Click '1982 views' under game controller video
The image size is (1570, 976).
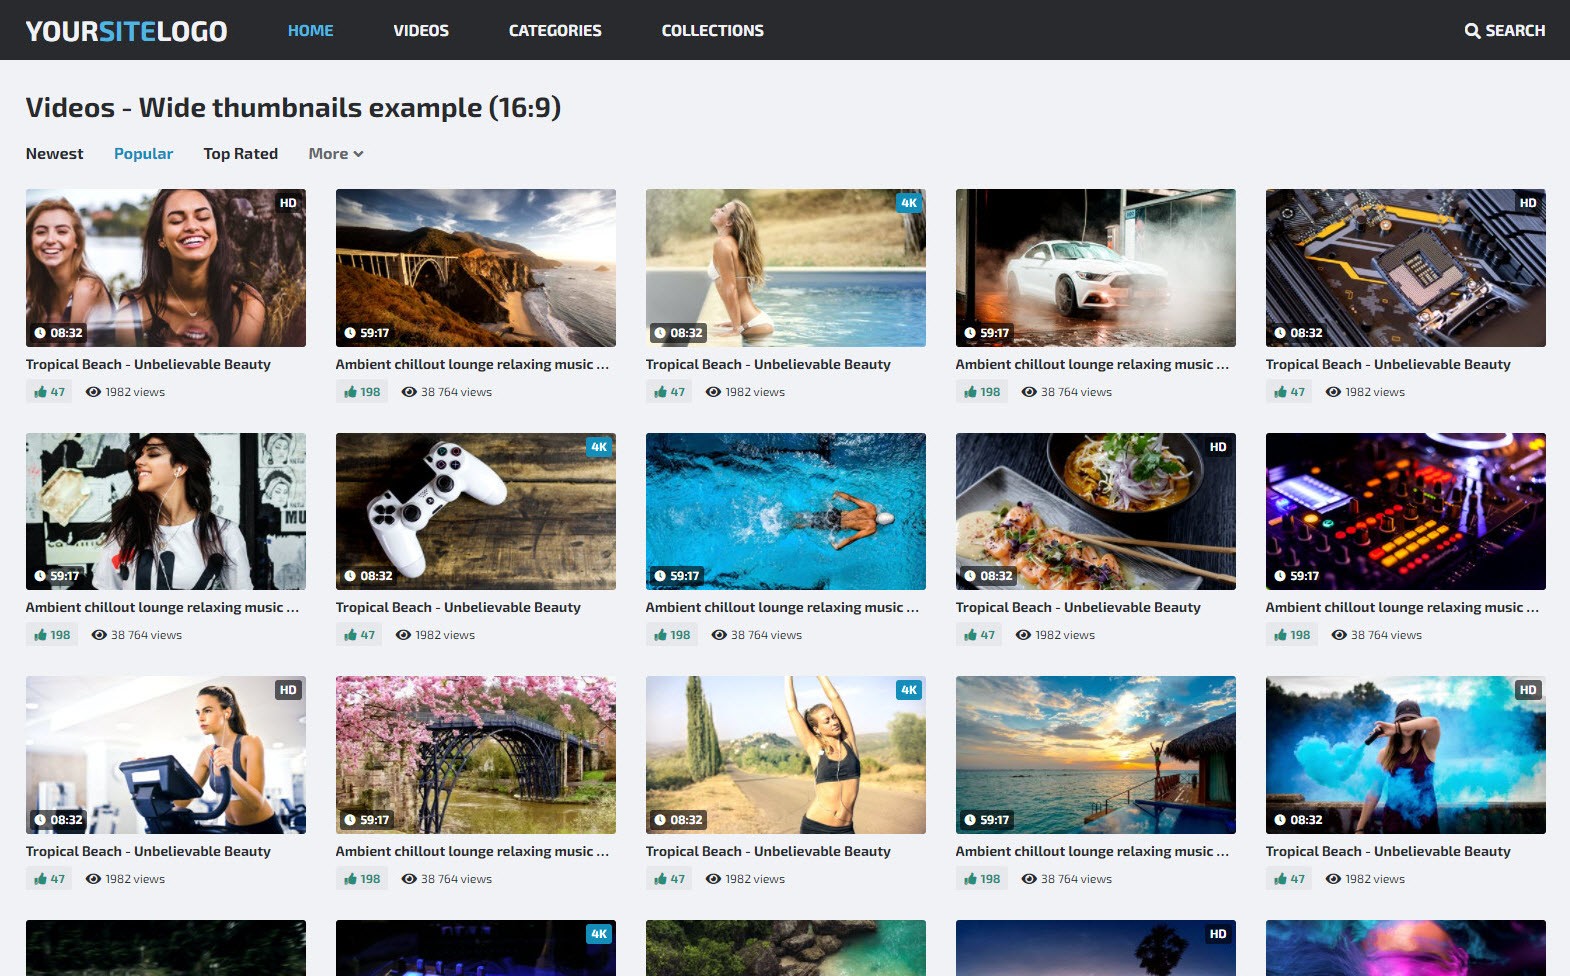coord(445,635)
